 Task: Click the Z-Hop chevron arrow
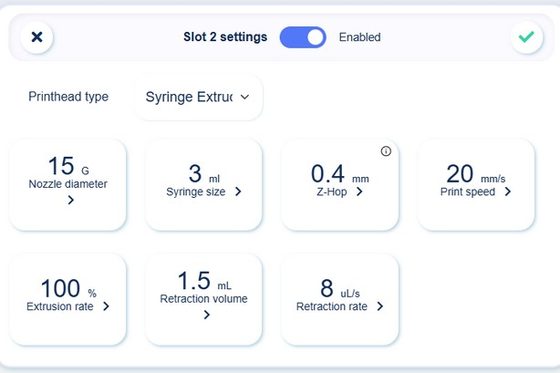pos(360,192)
